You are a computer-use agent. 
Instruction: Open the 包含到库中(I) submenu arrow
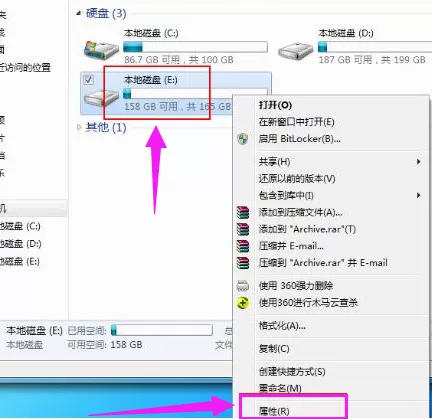tap(418, 195)
